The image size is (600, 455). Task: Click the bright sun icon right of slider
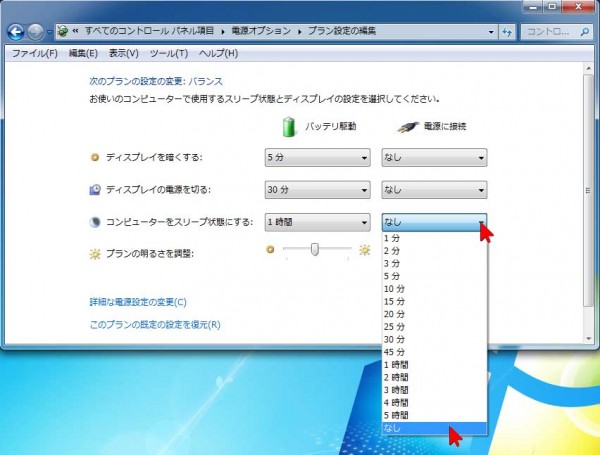tap(365, 250)
